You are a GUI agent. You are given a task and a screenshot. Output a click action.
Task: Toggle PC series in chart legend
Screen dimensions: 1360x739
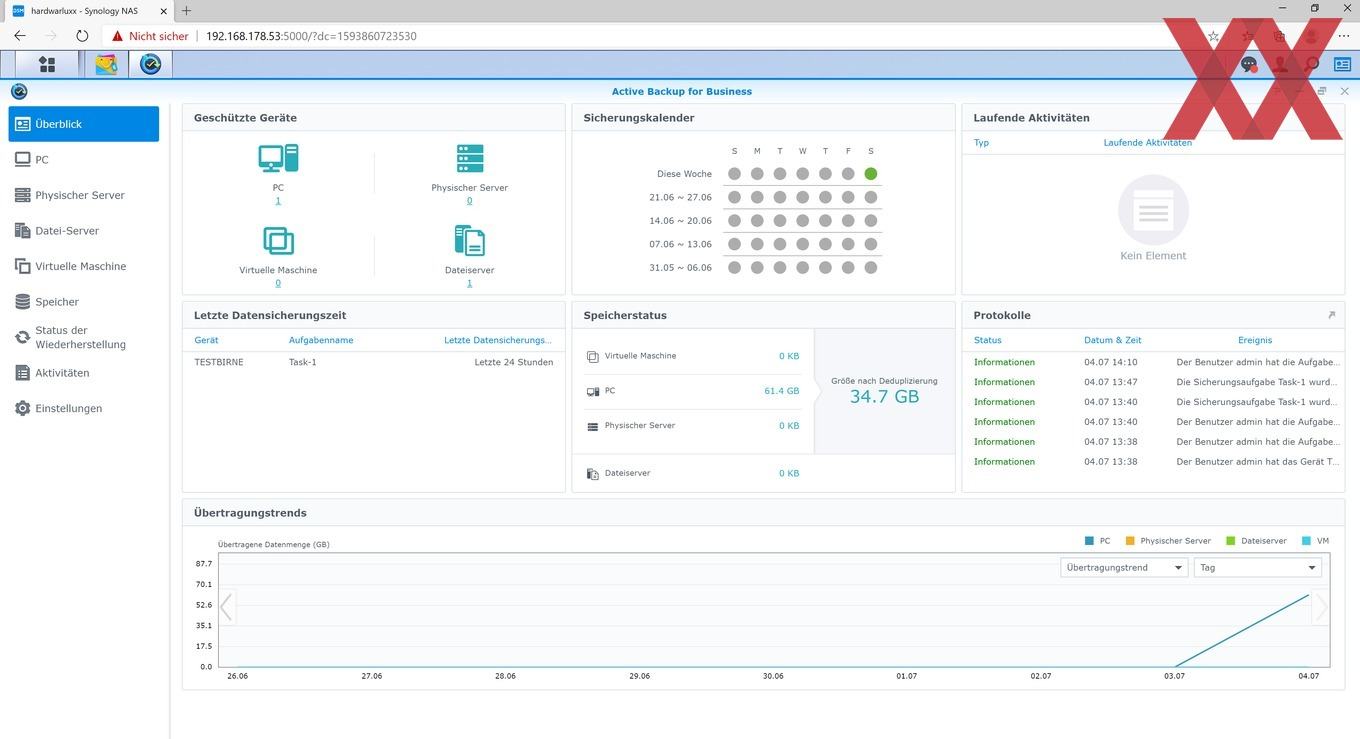tap(1098, 541)
